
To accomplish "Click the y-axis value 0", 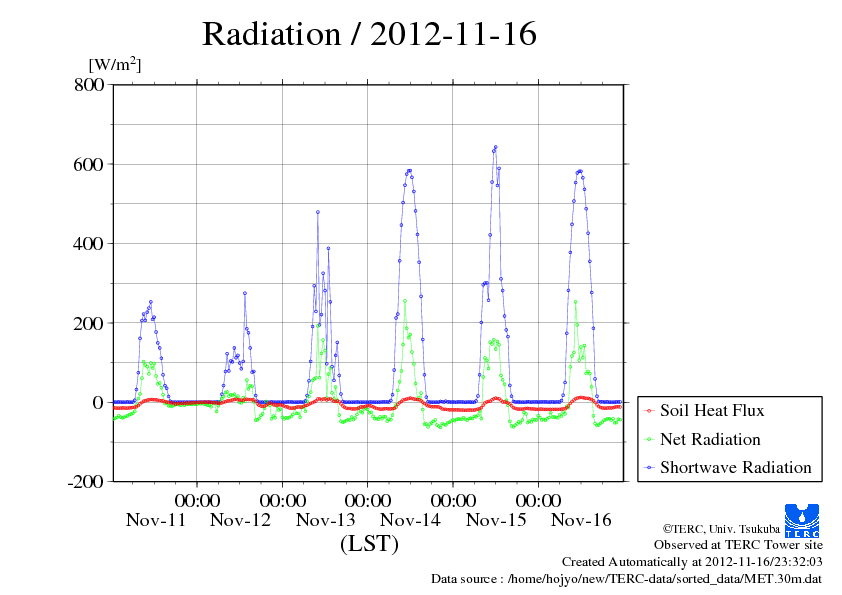I will [x=98, y=402].
